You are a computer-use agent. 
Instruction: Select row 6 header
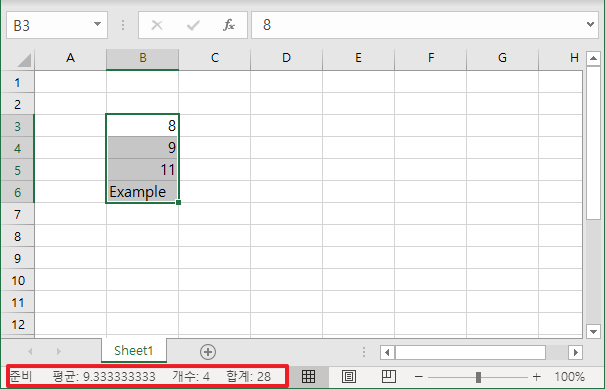(x=17, y=192)
